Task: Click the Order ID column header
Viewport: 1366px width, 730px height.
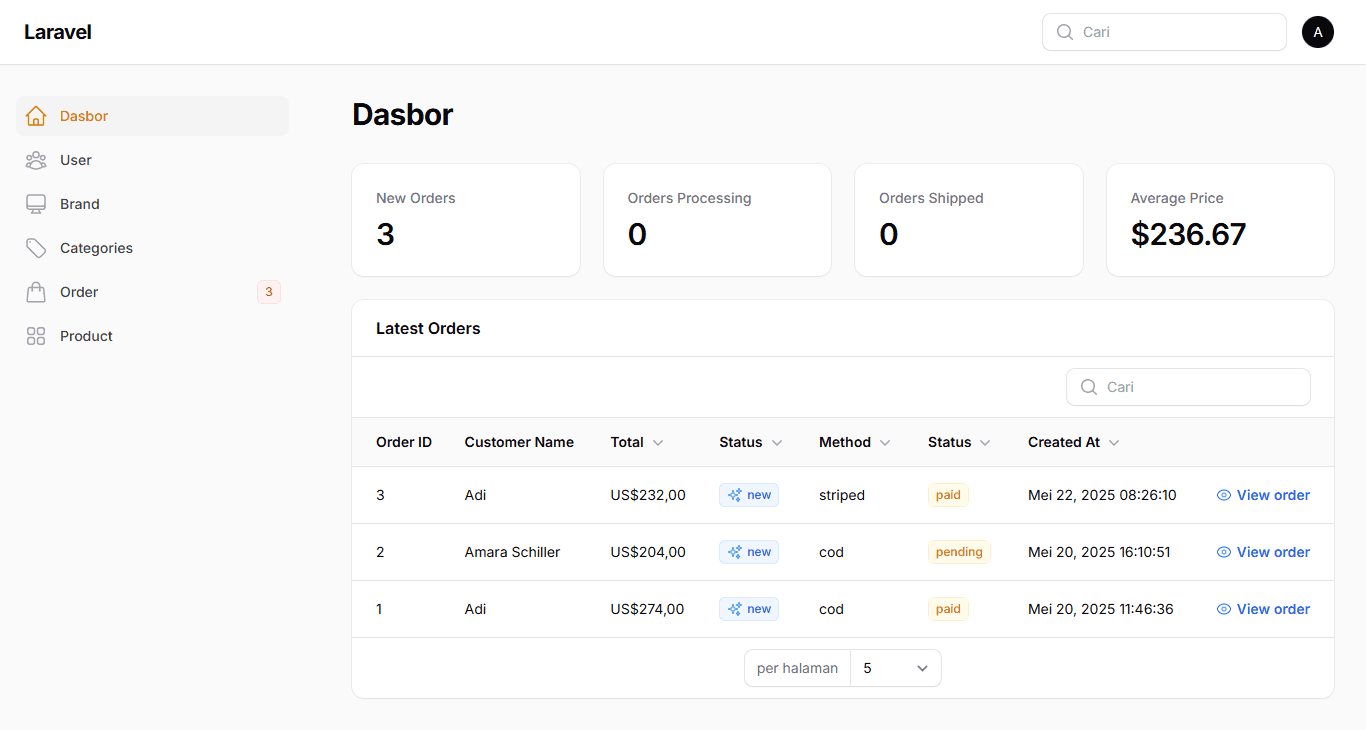Action: pos(404,442)
